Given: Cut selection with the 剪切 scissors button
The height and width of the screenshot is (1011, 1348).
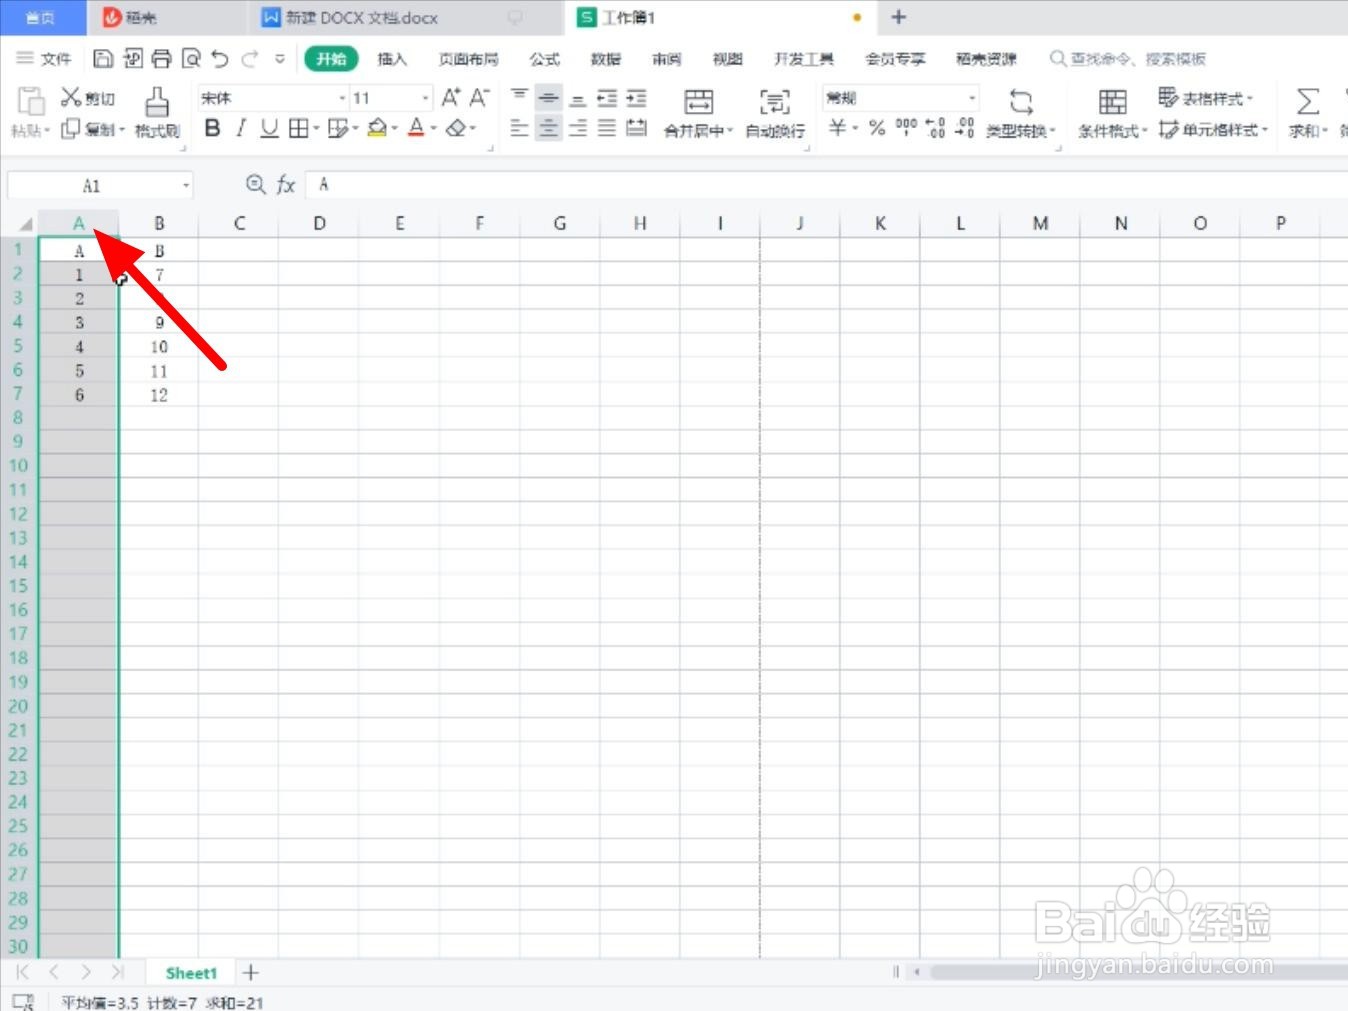Looking at the screenshot, I should click(87, 98).
